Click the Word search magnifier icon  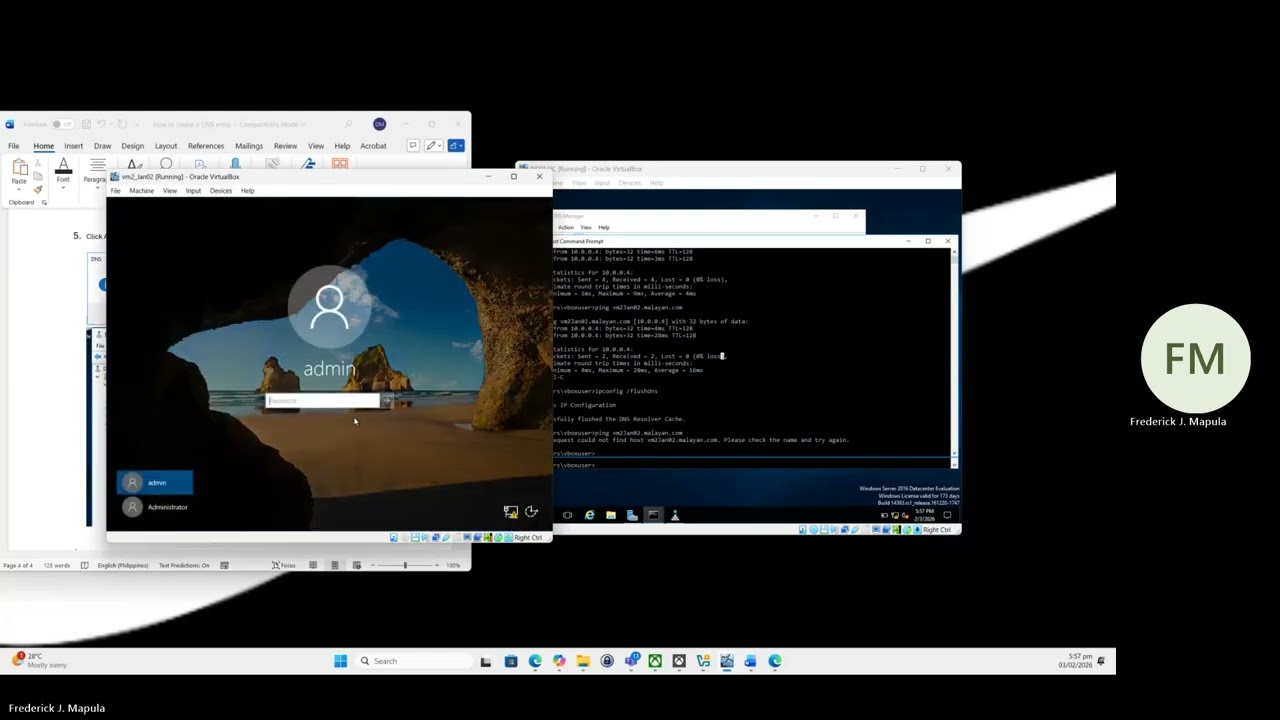coord(348,124)
